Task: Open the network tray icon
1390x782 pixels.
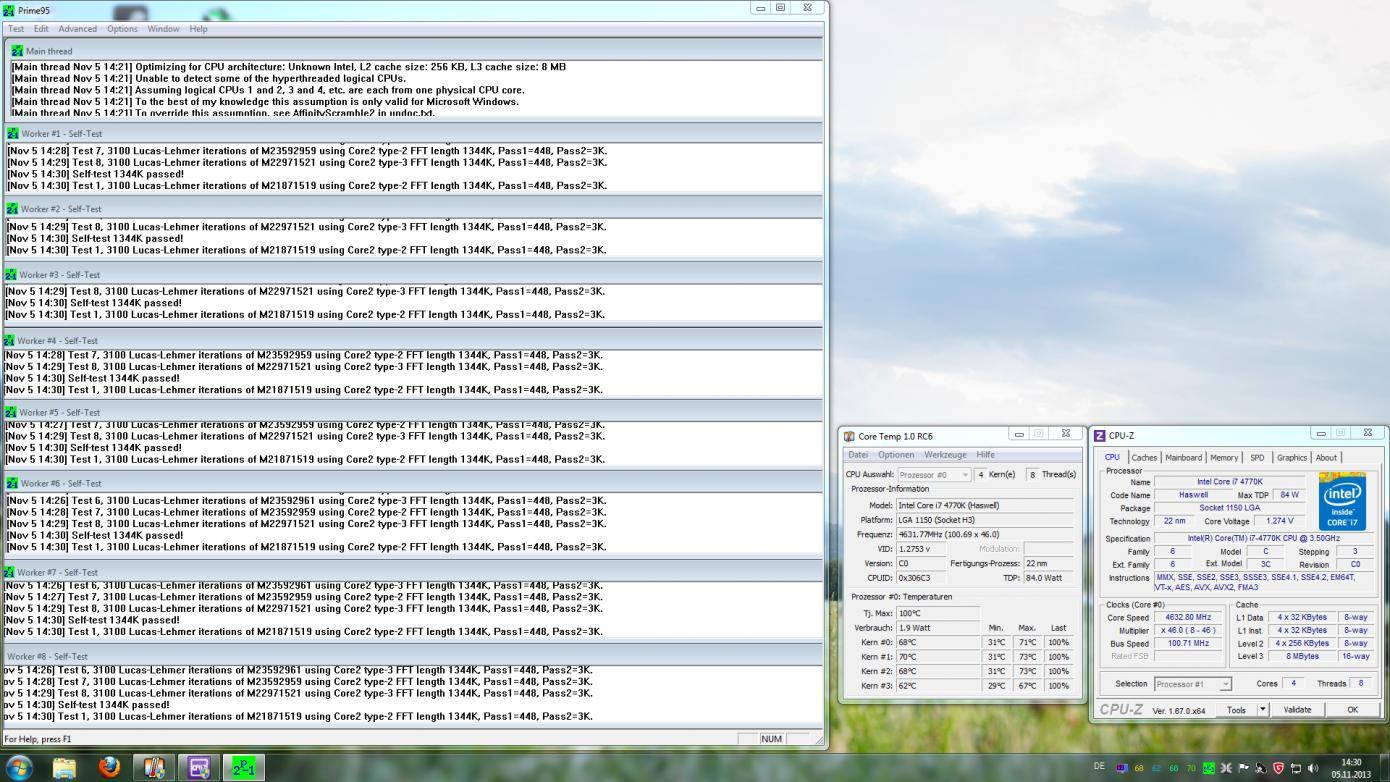Action: point(1296,768)
